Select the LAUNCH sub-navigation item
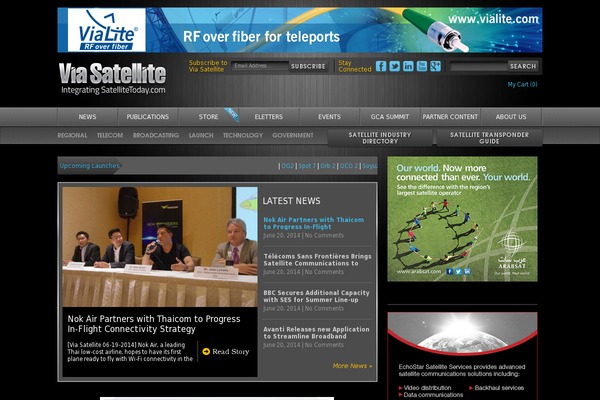The height and width of the screenshot is (400, 600). (x=201, y=136)
